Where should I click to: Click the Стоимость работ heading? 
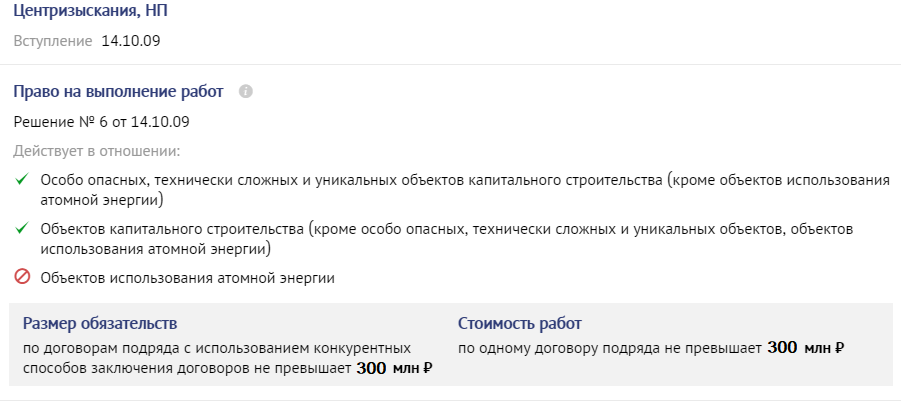pos(519,324)
